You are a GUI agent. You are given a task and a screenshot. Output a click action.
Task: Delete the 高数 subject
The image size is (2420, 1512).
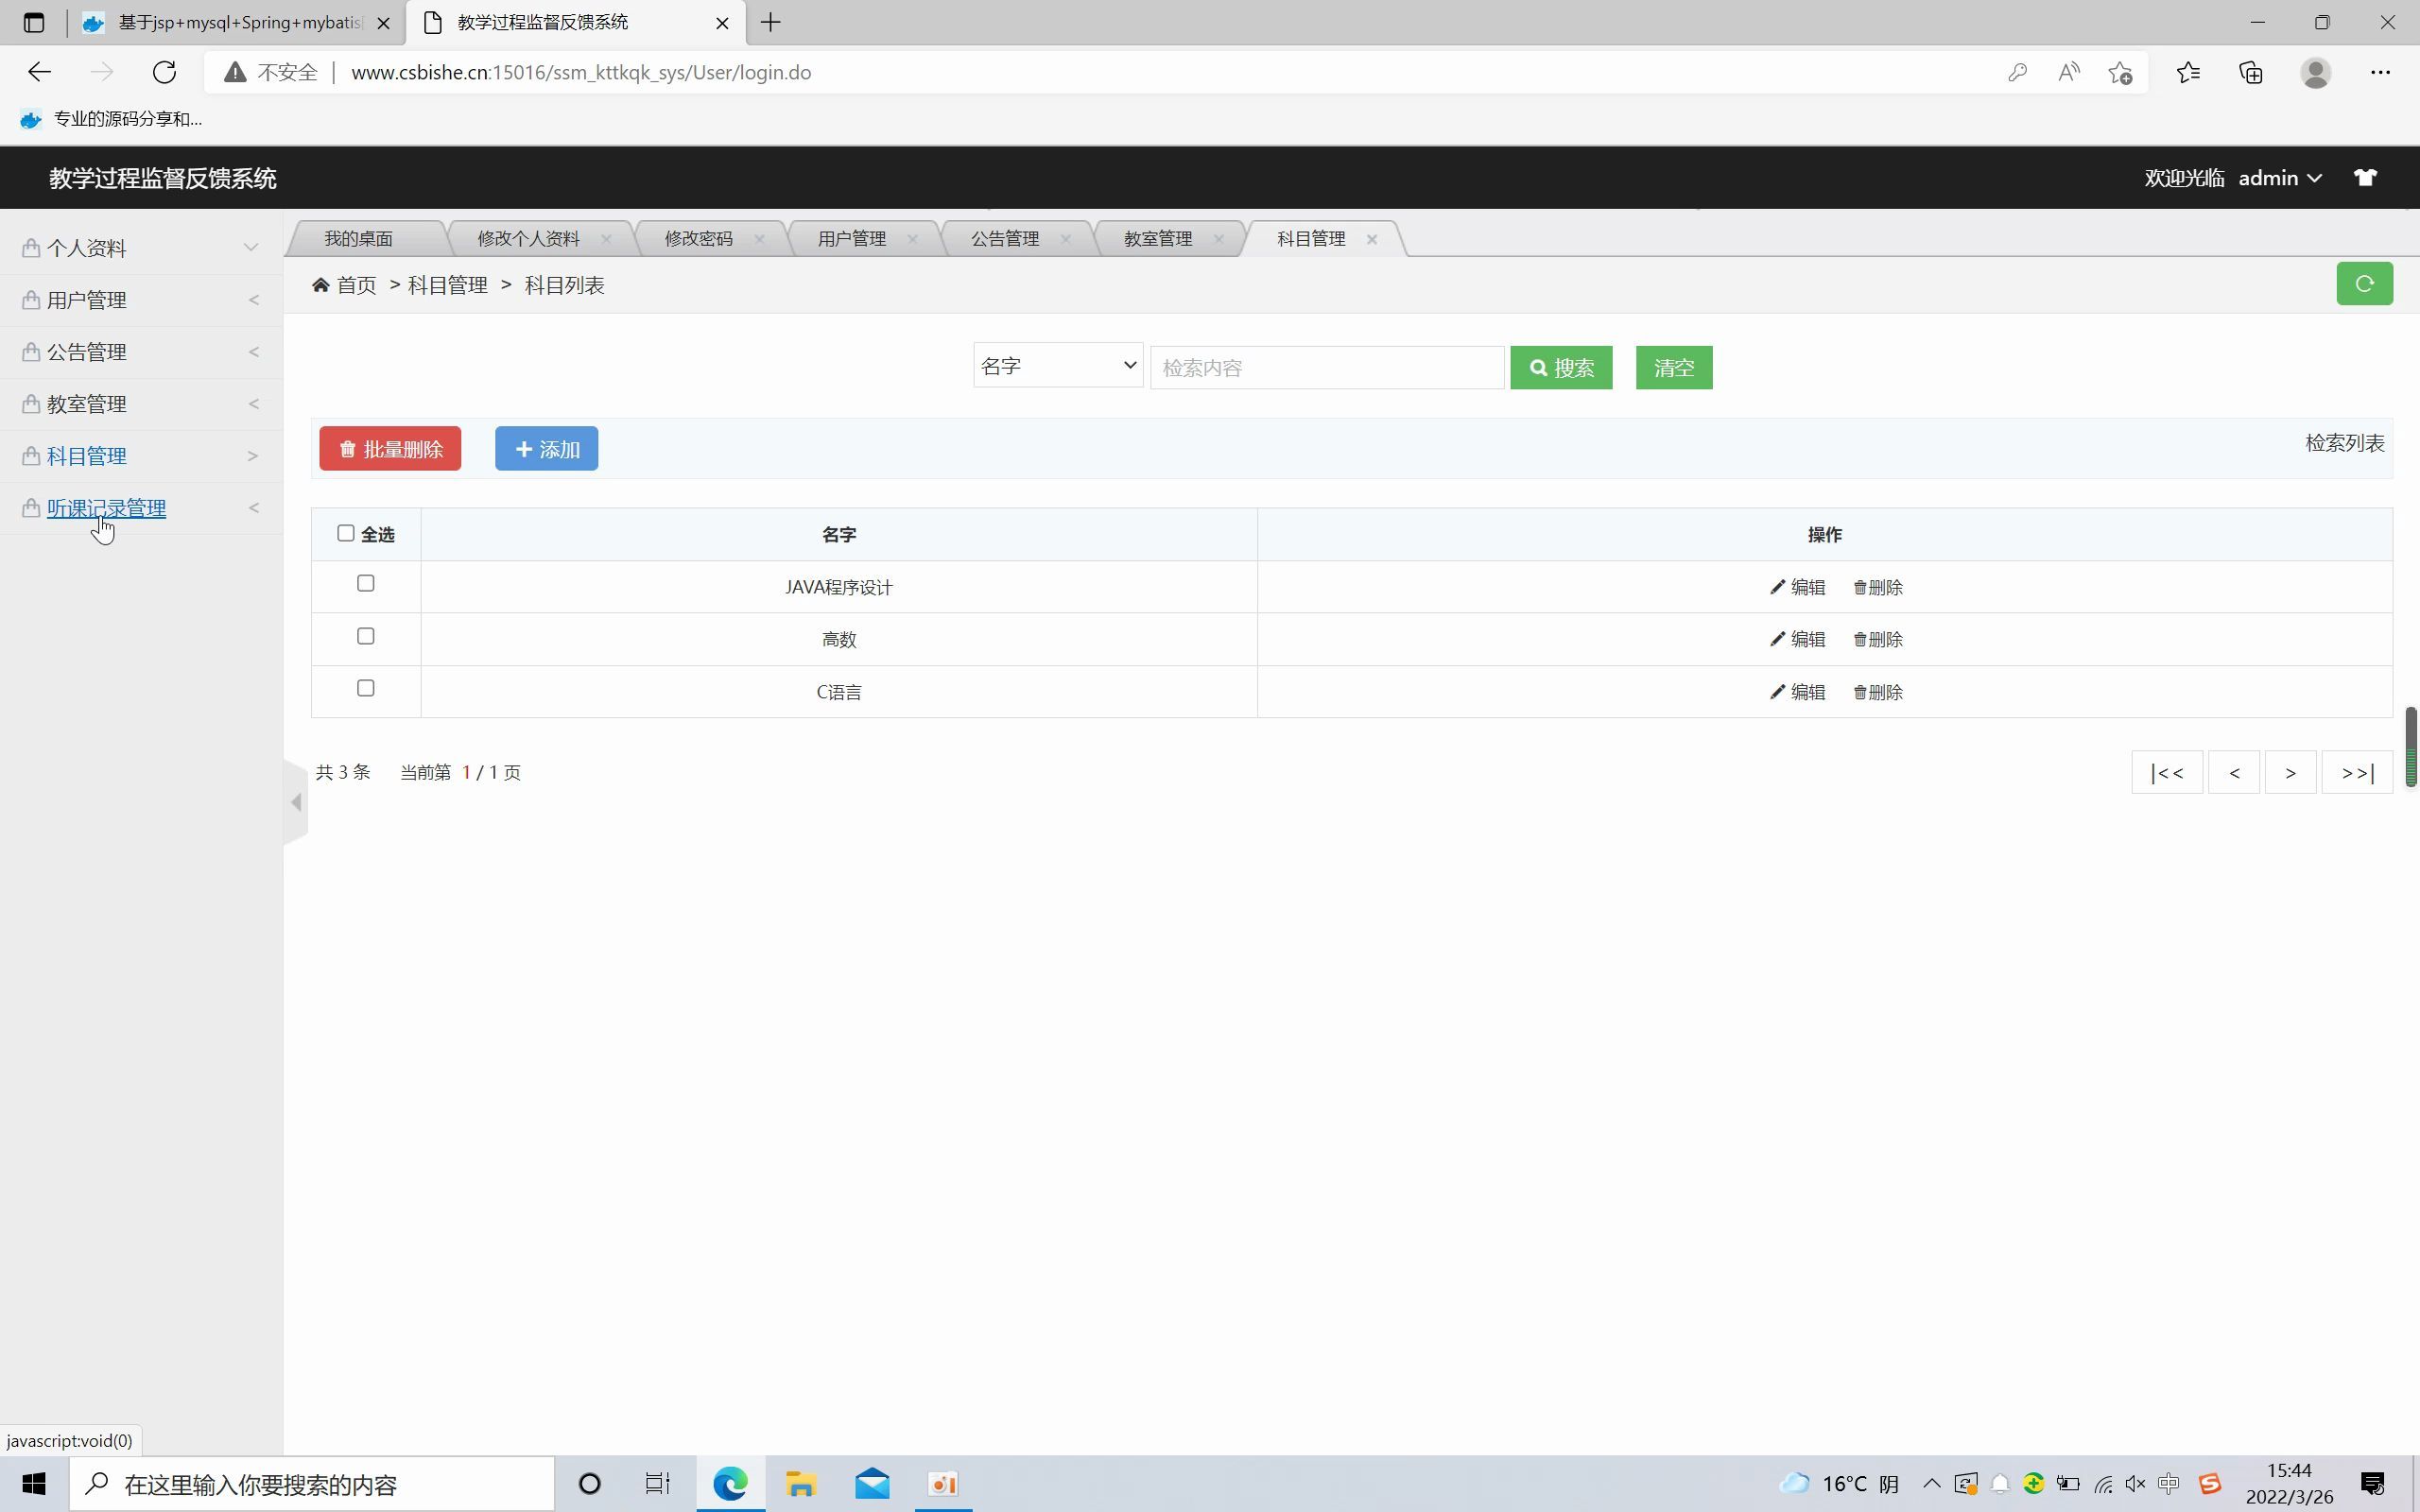[x=1878, y=640]
